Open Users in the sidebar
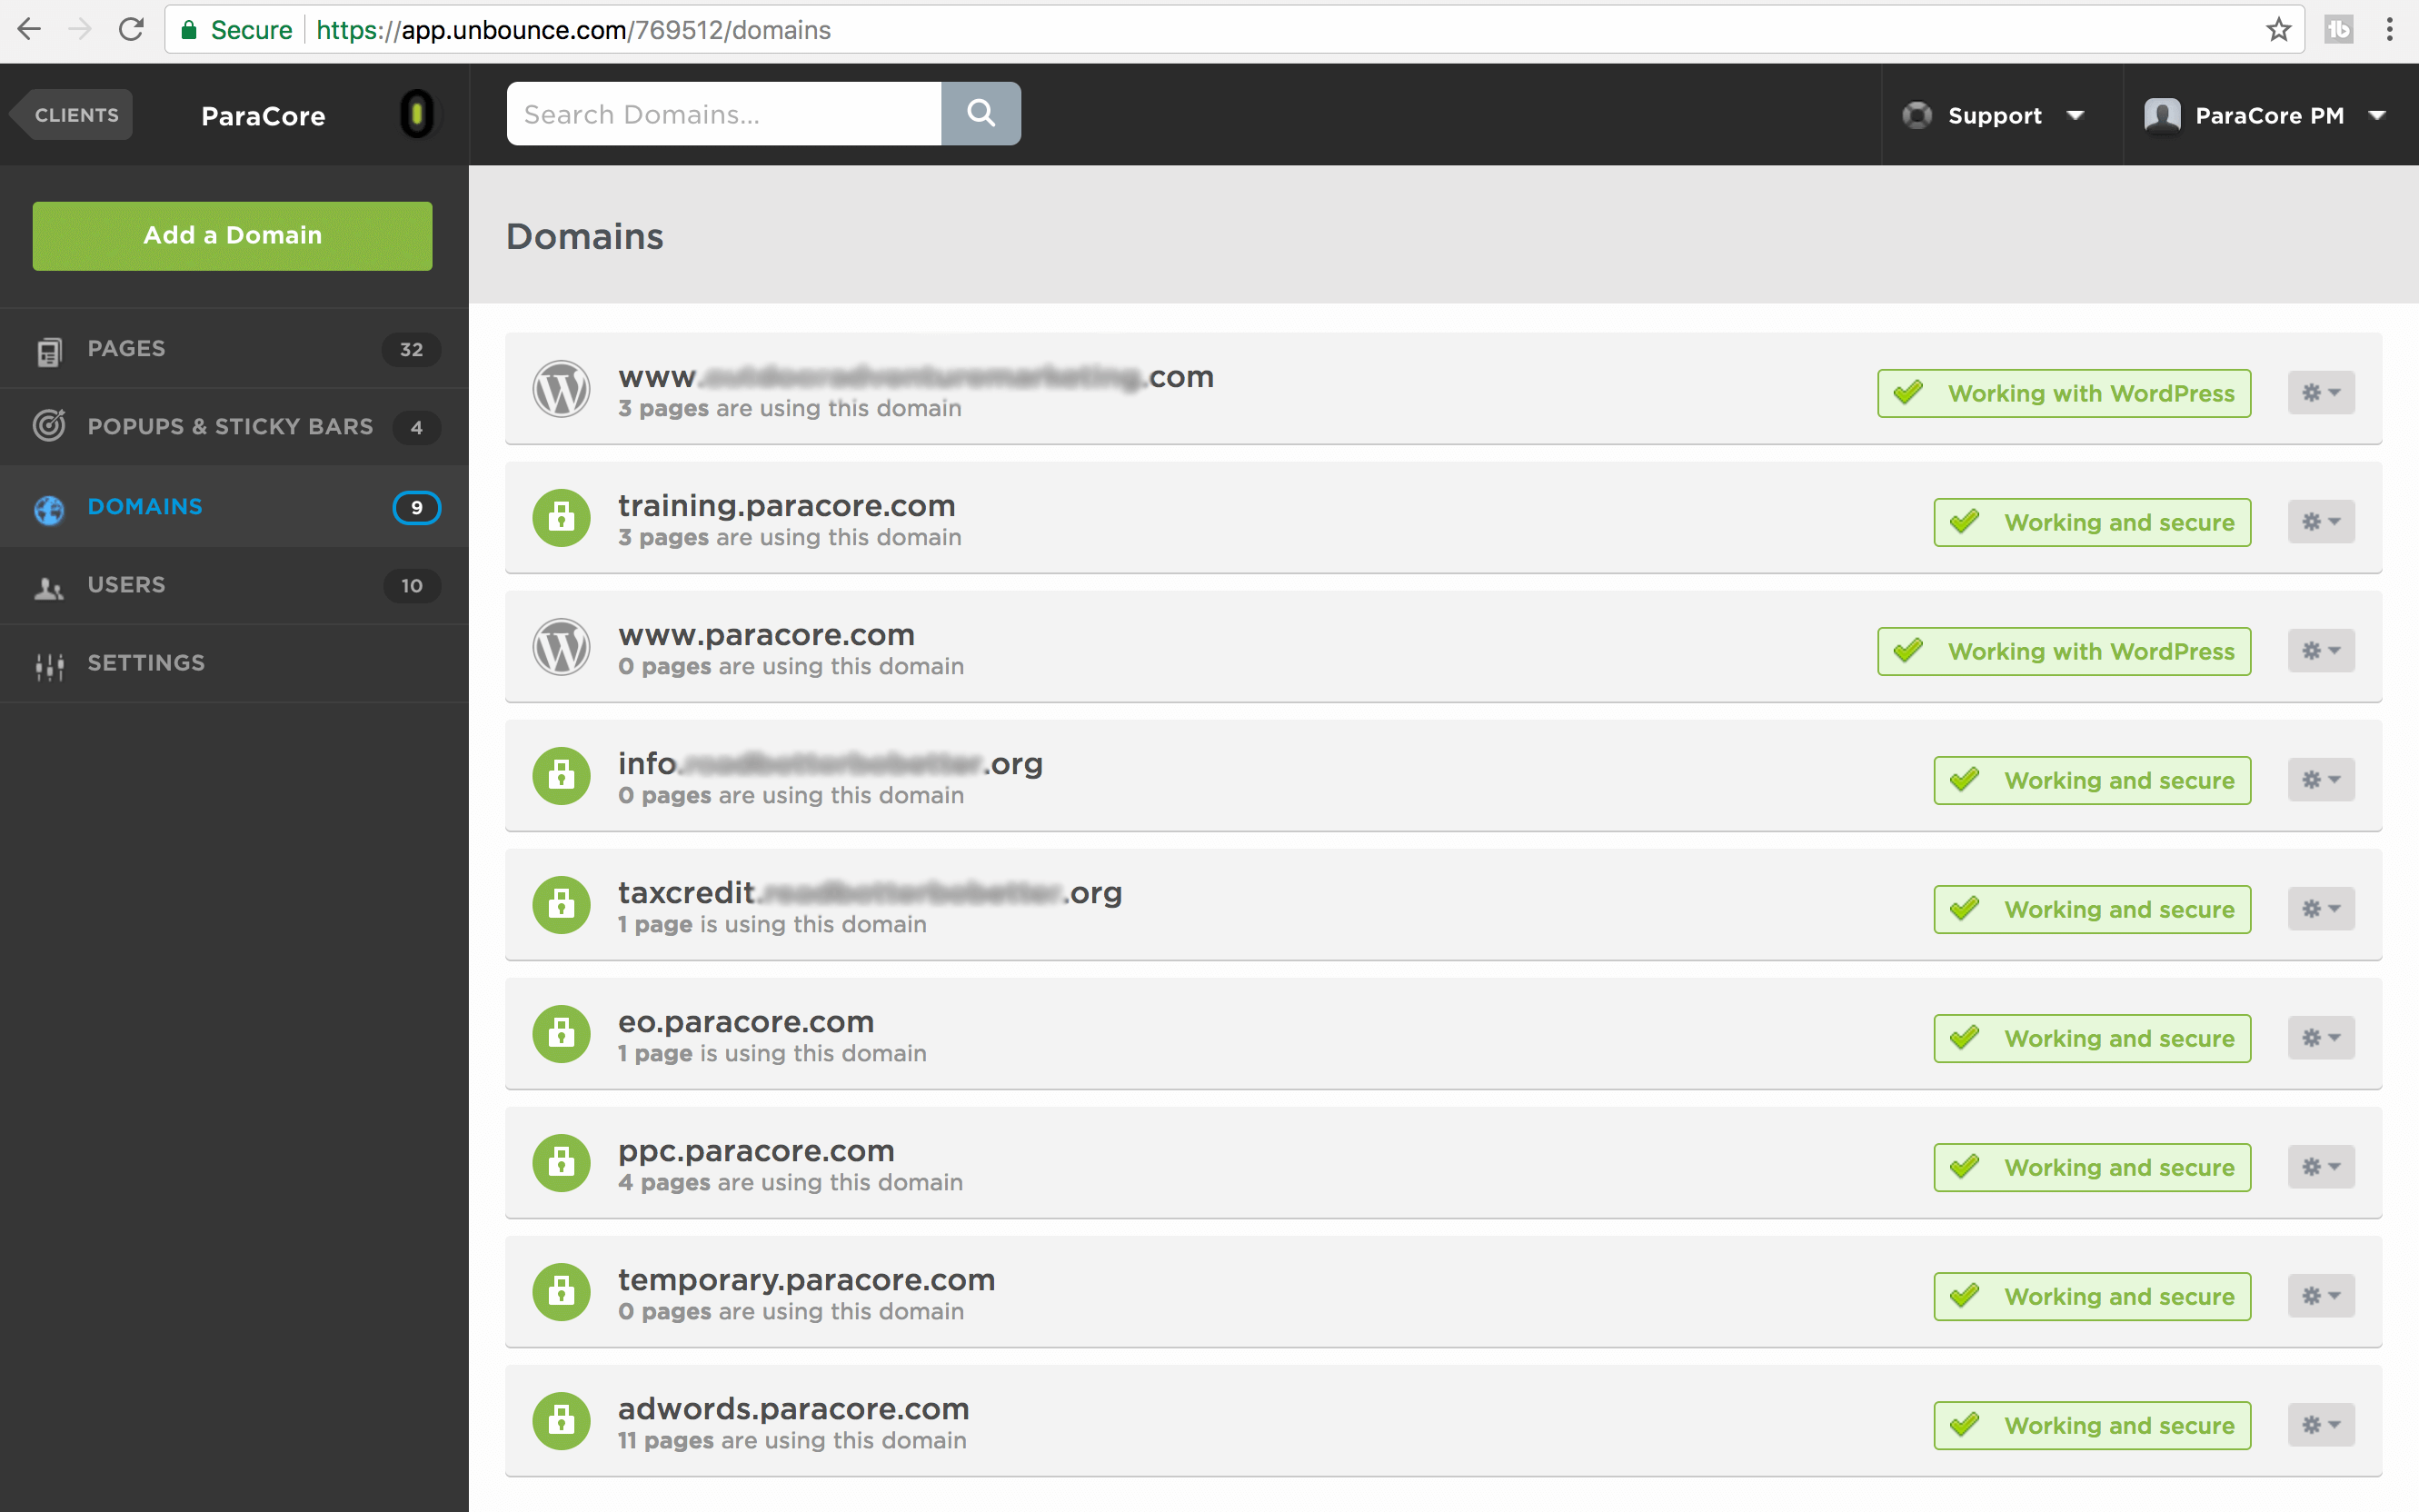Viewport: 2419px width, 1512px height. pos(234,585)
